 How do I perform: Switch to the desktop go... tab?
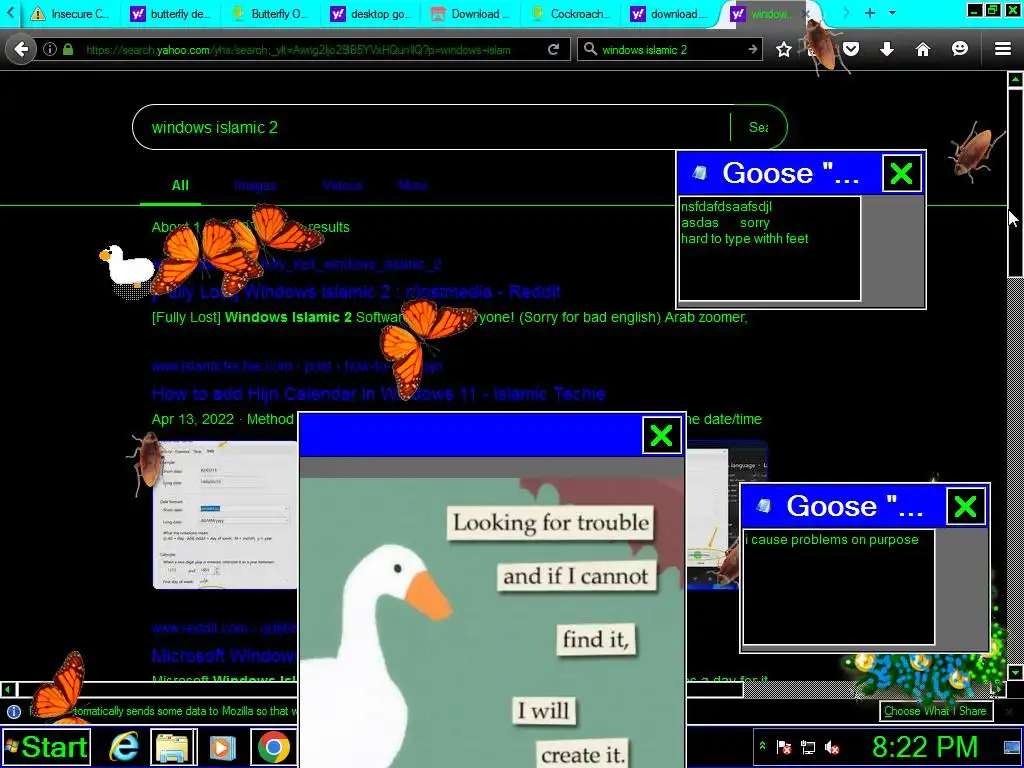pos(370,14)
